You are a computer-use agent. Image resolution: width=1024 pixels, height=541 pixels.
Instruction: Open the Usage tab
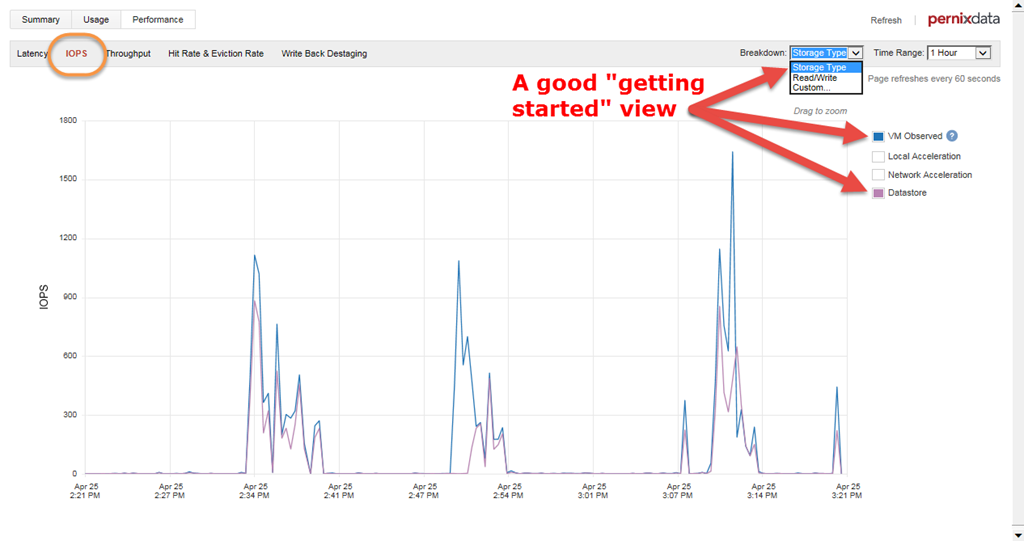pyautogui.click(x=97, y=19)
